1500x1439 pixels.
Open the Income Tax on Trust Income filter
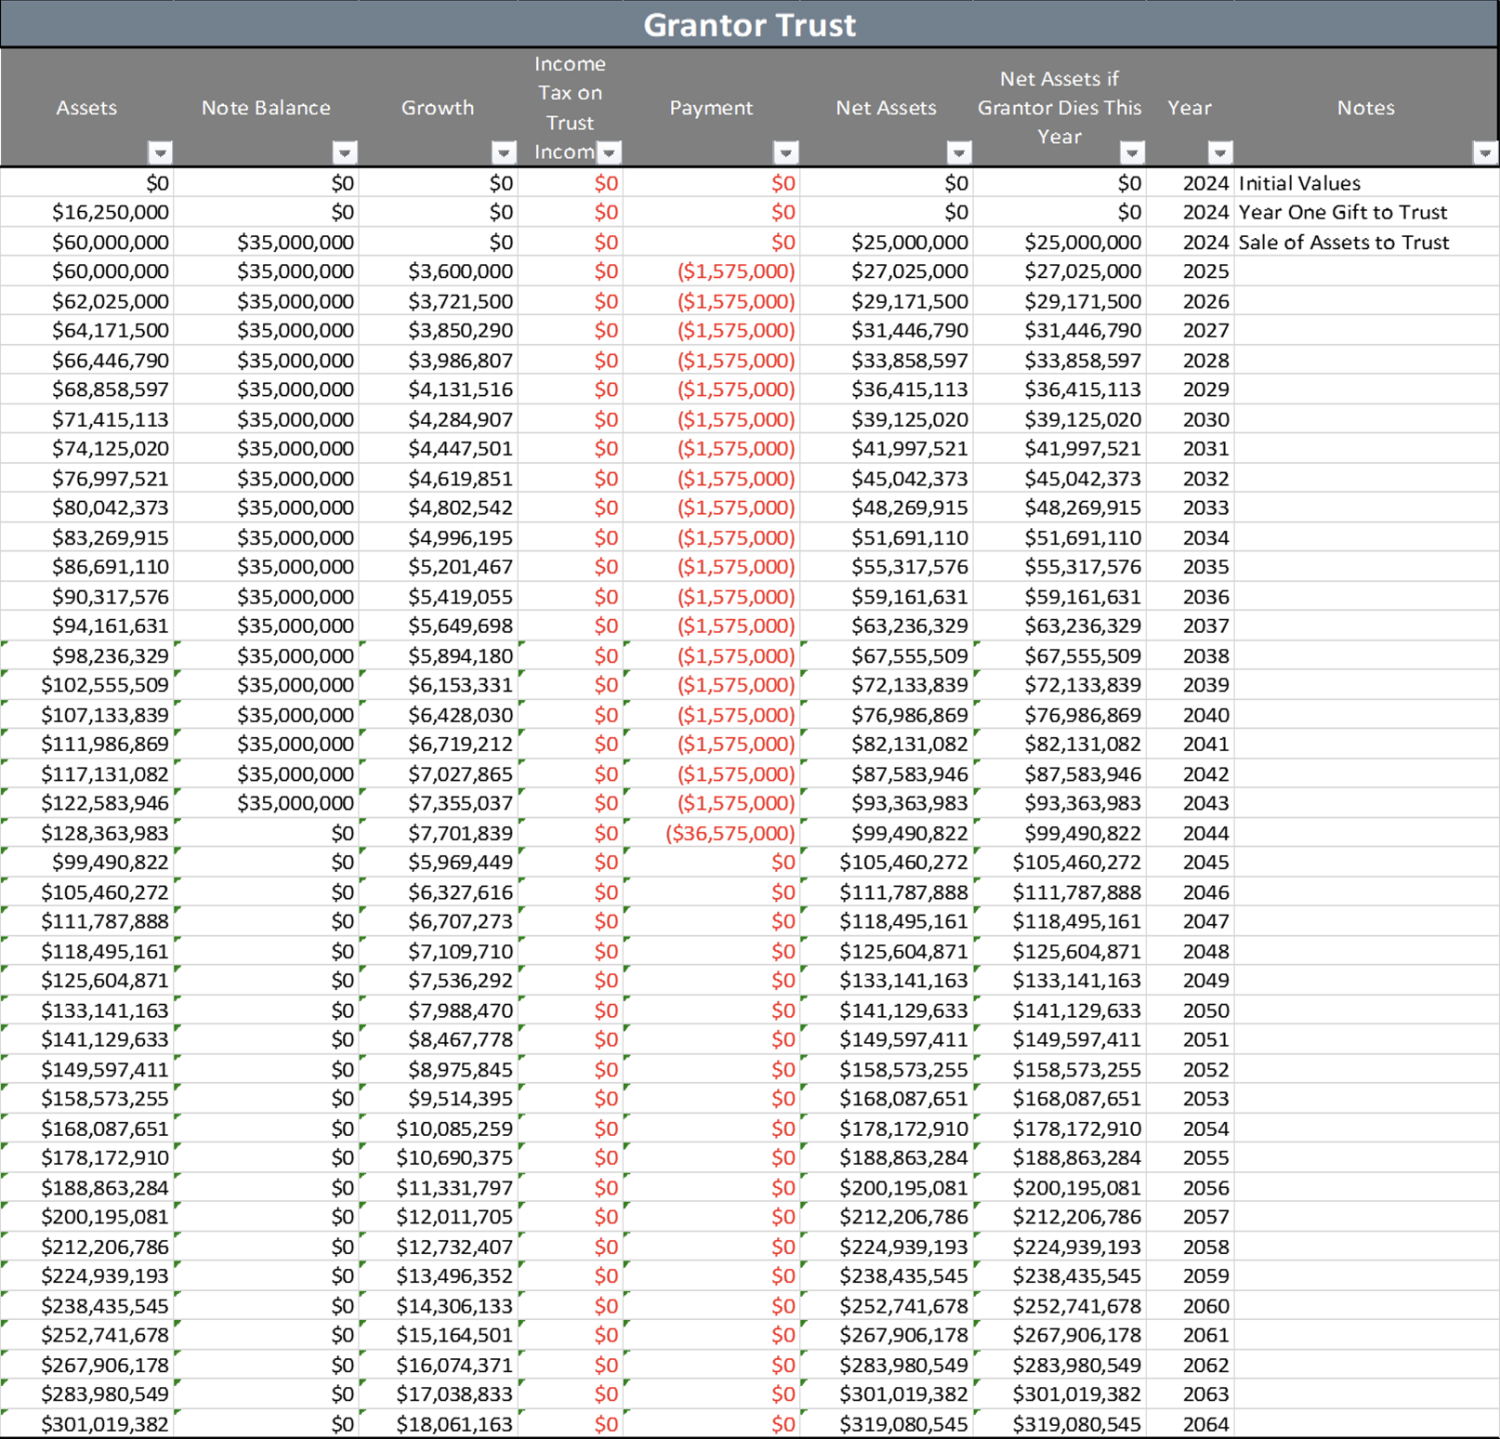610,153
